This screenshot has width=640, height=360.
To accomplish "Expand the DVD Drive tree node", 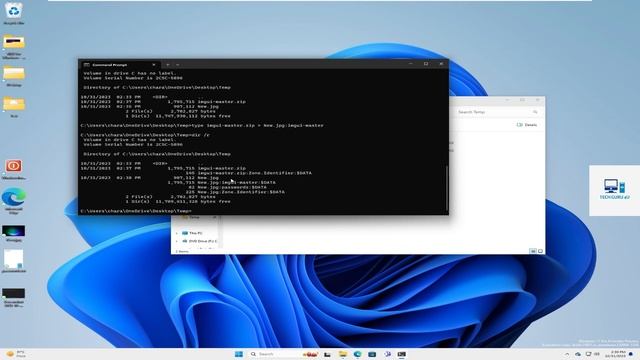I will click(176, 241).
